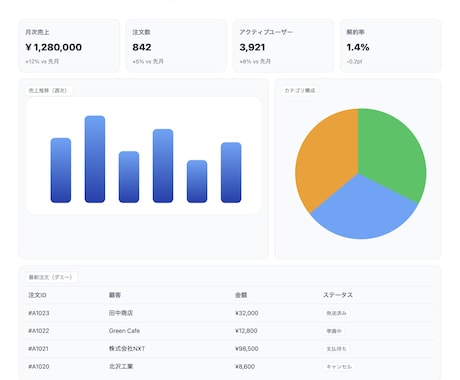
Task: Click the 売上推移（週次） chart label
Action: coord(48,90)
